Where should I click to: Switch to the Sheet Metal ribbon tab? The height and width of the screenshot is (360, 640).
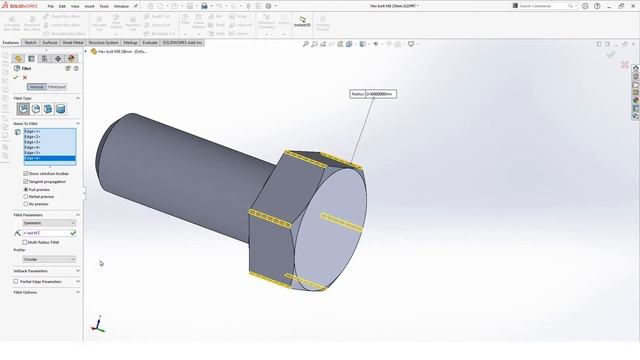[73, 43]
